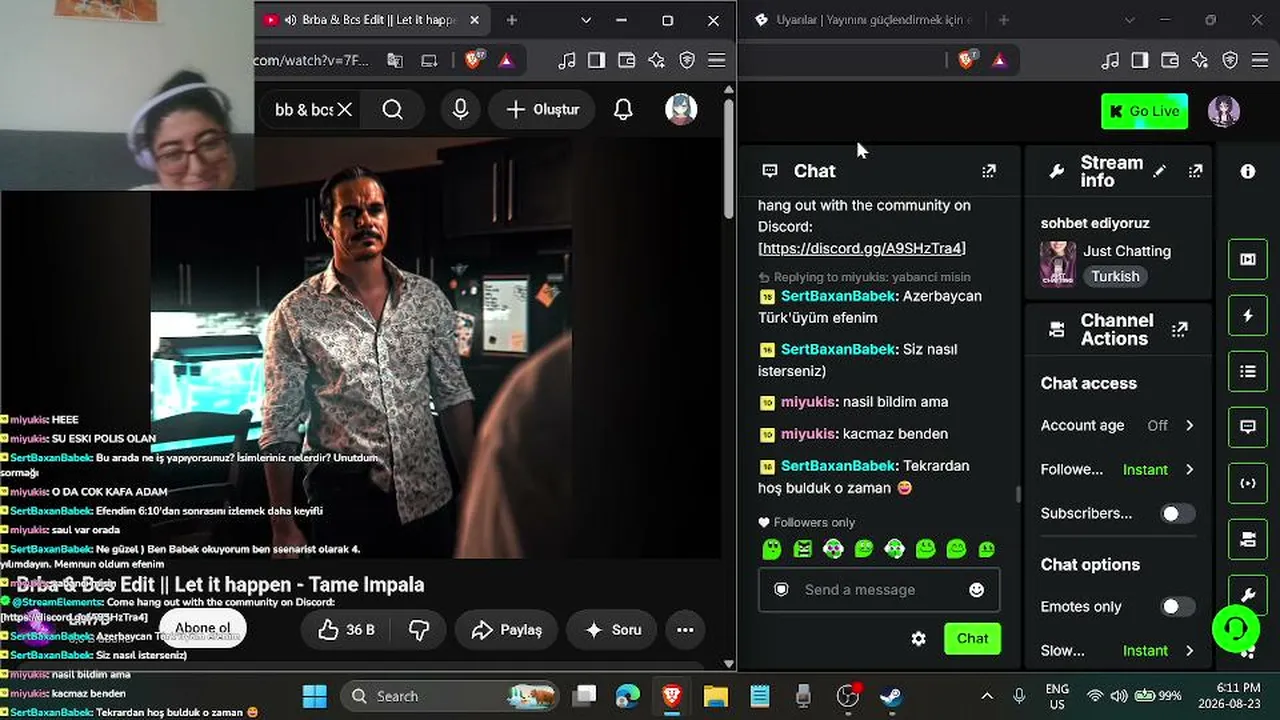Click the Turkish language tag
The width and height of the screenshot is (1280, 720).
coord(1115,276)
